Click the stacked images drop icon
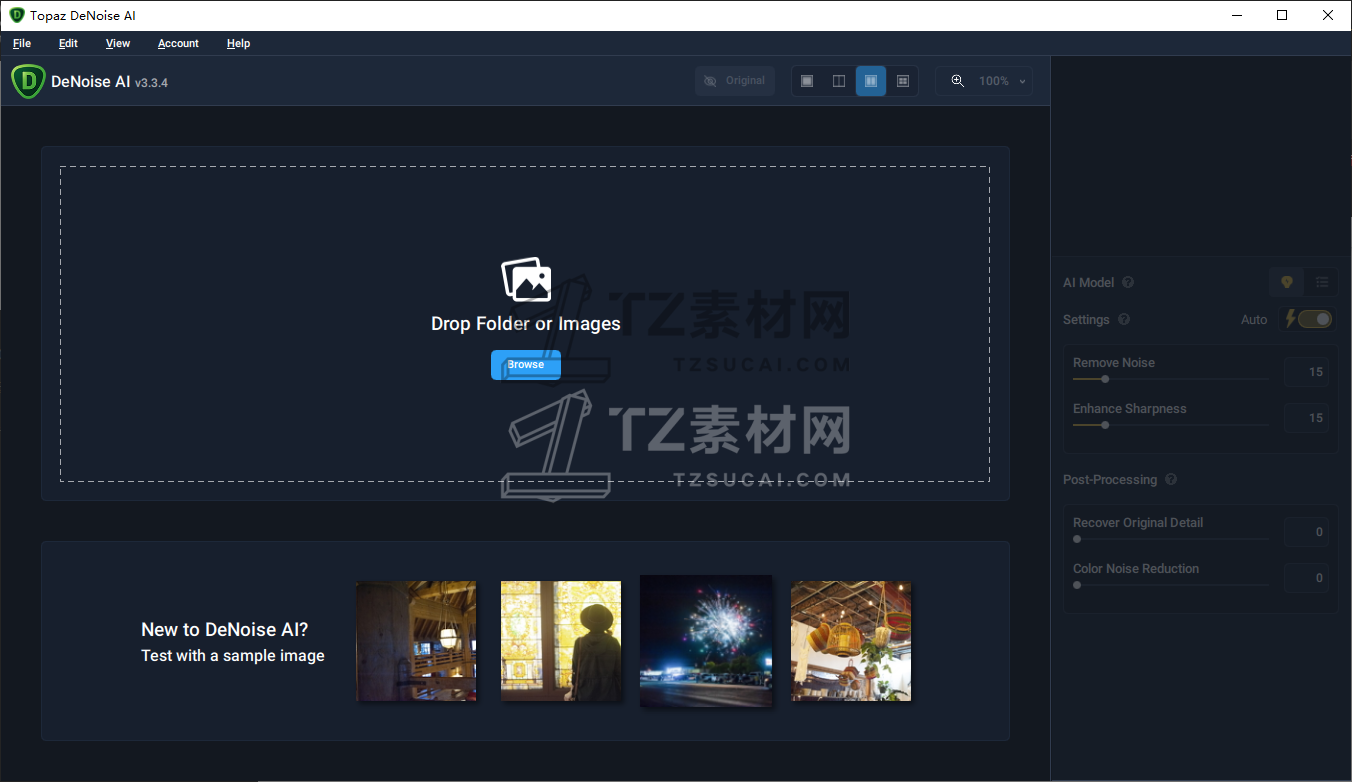The height and width of the screenshot is (782, 1352). point(526,280)
